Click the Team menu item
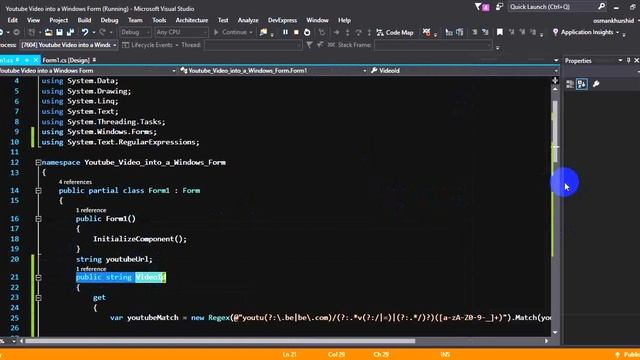Image resolution: width=640 pixels, height=360 pixels. coord(135,20)
